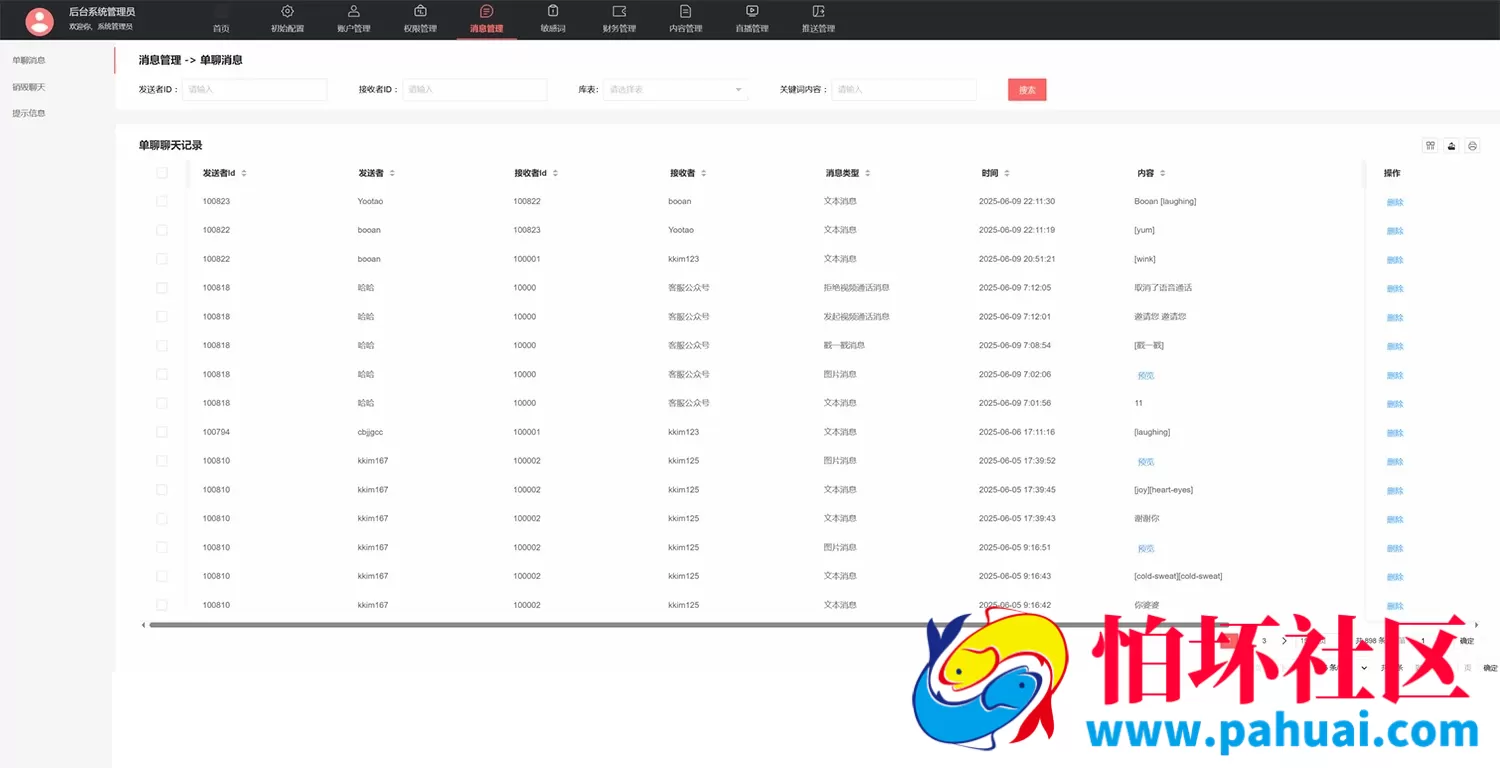Check the checkbox for sender 100794
This screenshot has height=768, width=1500.
click(161, 432)
